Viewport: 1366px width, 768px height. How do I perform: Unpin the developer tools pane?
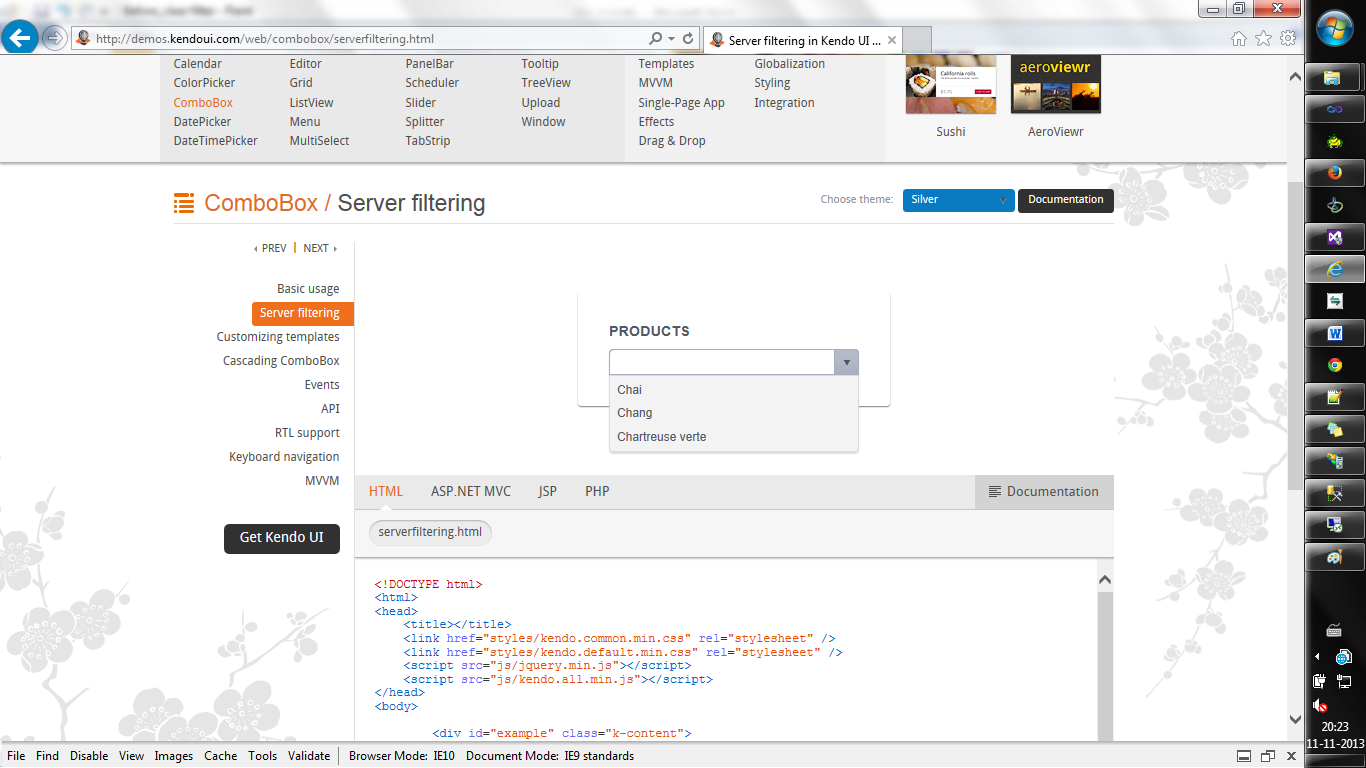[x=1268, y=756]
